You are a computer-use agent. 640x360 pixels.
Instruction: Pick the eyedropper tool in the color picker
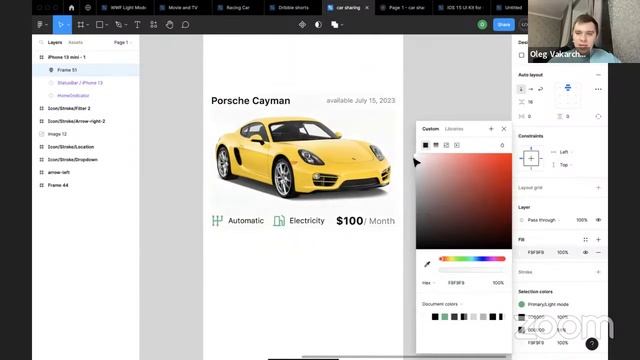click(427, 264)
